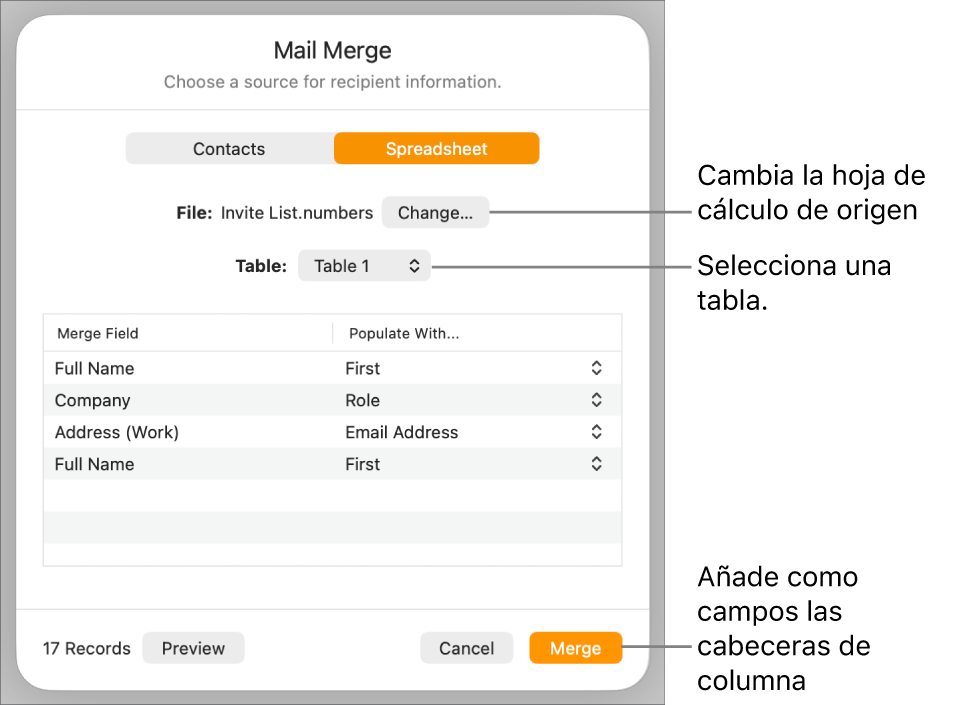Viewport: 955px width, 705px height.
Task: Click Change to pick a different spreadsheet
Action: point(435,212)
